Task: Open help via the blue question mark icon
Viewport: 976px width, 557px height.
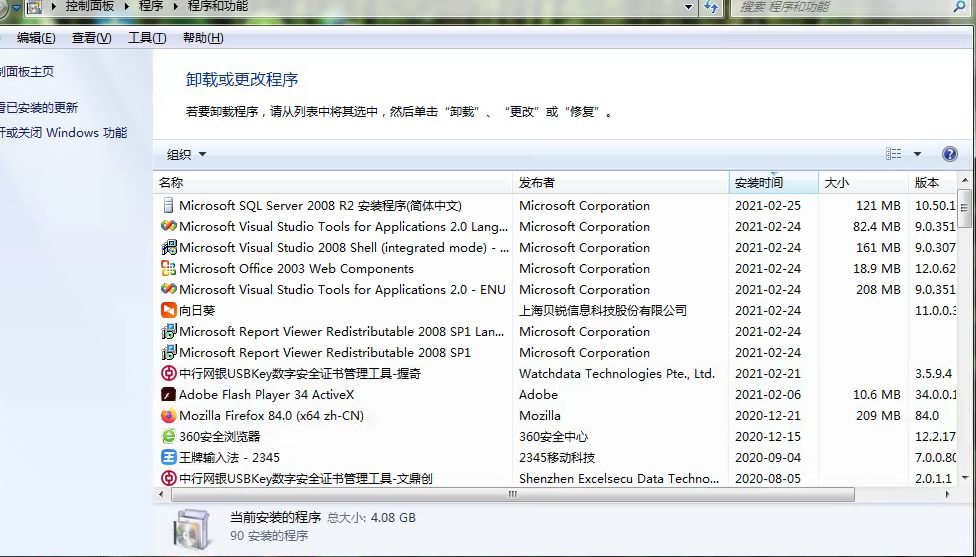Action: (x=949, y=154)
